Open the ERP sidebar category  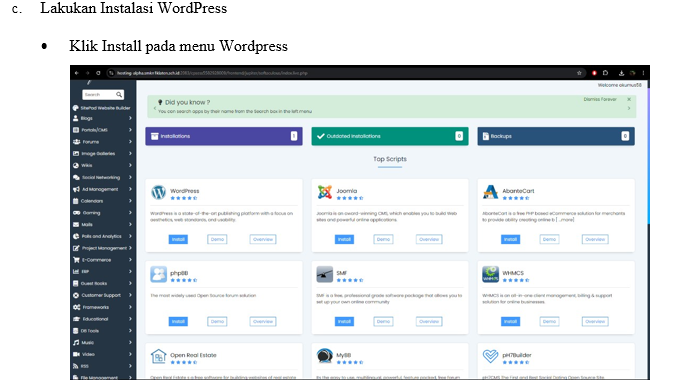coord(103,272)
